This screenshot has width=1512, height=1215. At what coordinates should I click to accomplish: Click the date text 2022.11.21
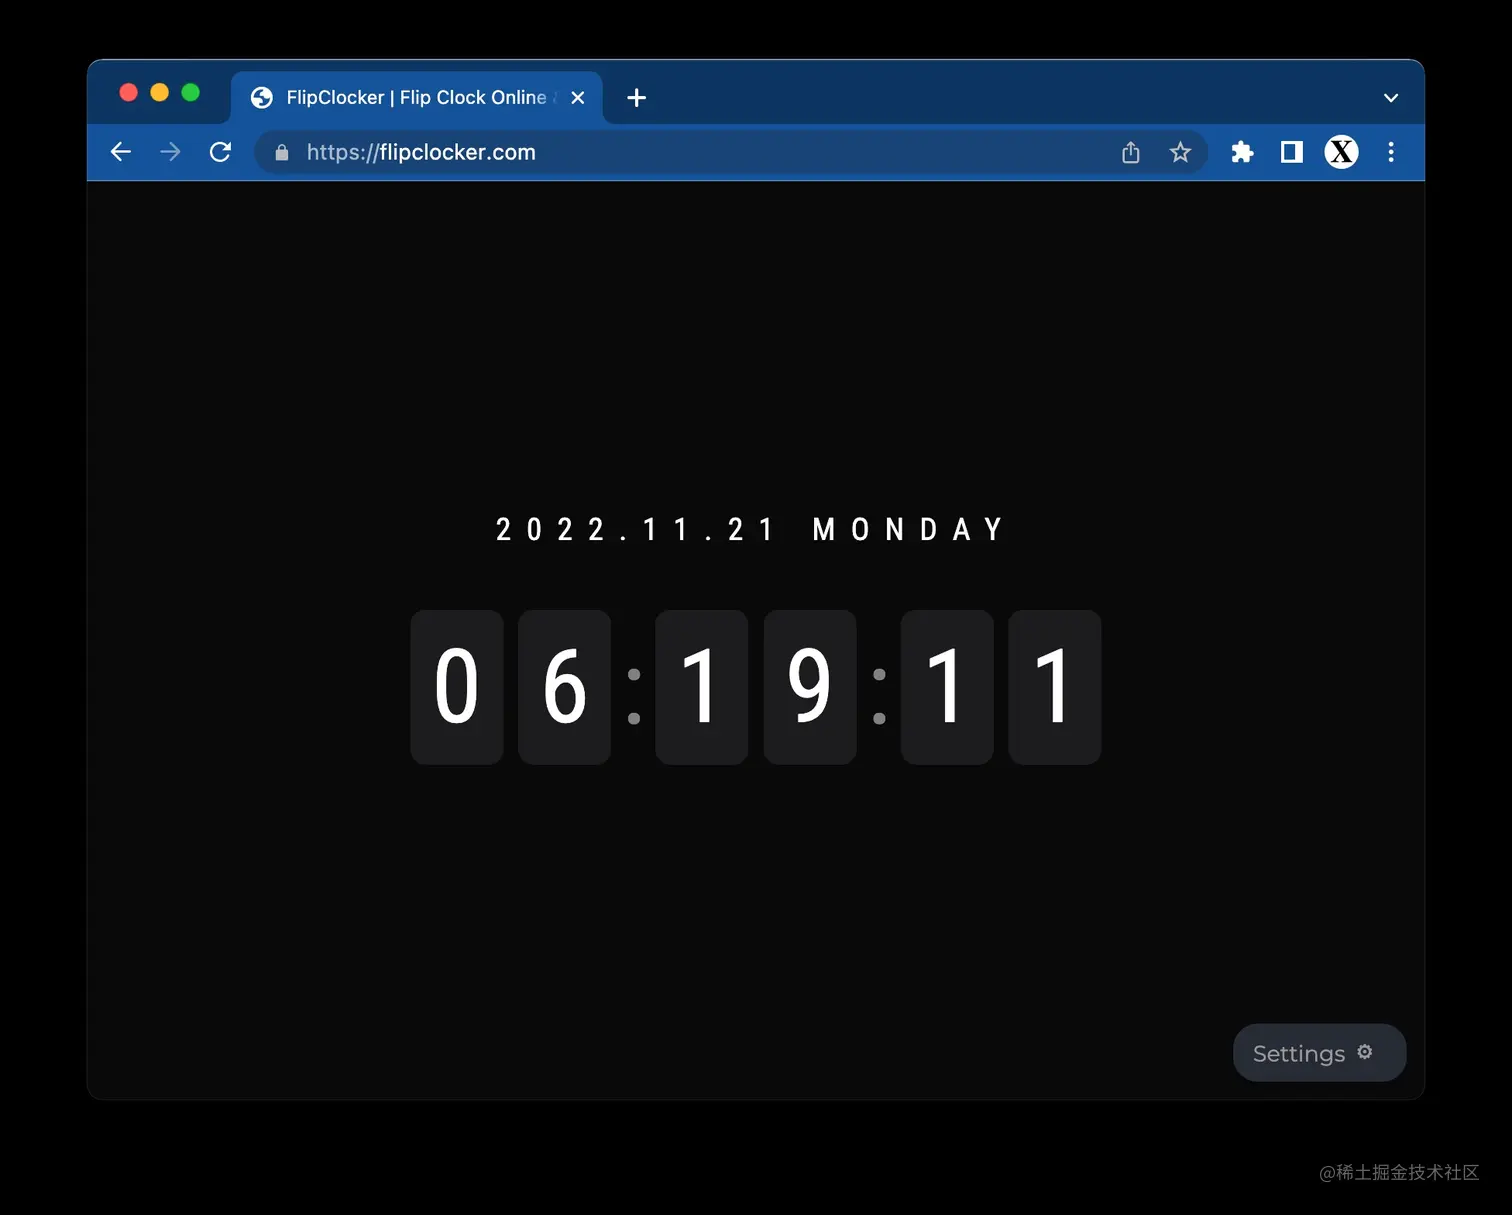(x=634, y=529)
